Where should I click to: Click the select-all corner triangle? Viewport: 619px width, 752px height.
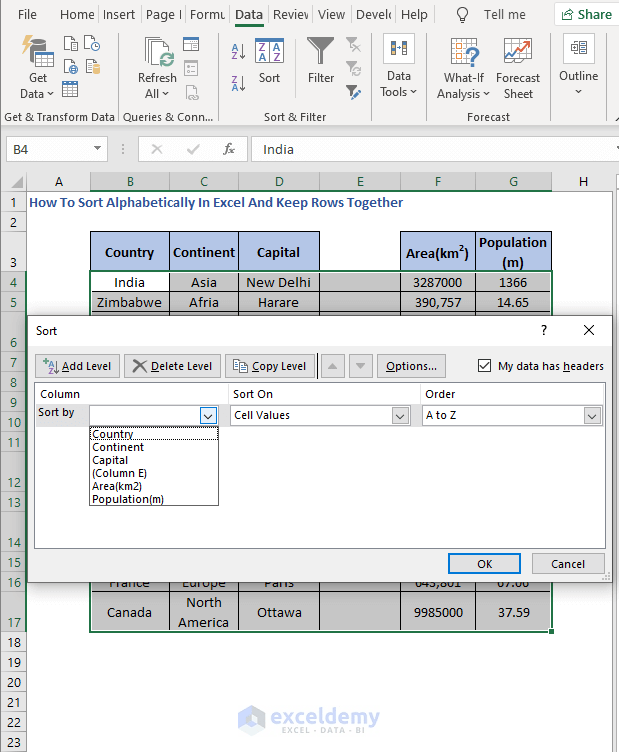(x=17, y=182)
